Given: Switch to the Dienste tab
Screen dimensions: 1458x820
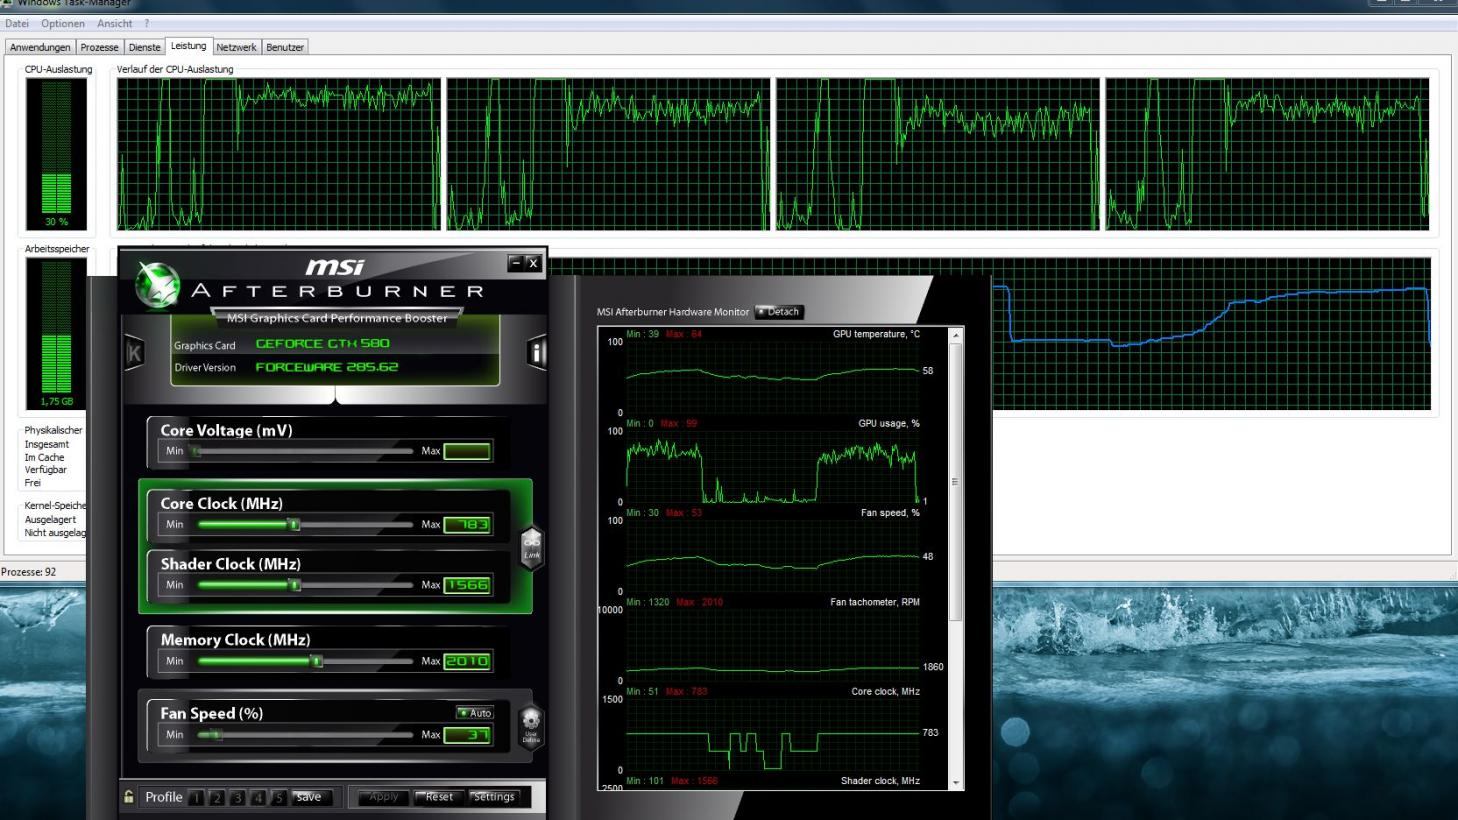Looking at the screenshot, I should point(145,47).
